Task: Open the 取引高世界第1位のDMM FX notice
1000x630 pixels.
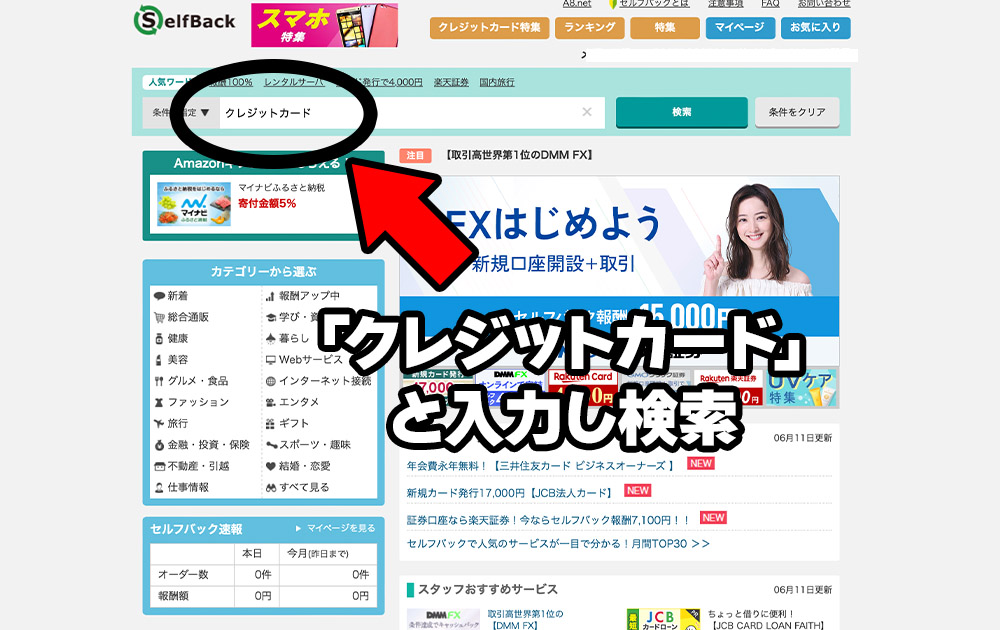Action: [x=519, y=155]
